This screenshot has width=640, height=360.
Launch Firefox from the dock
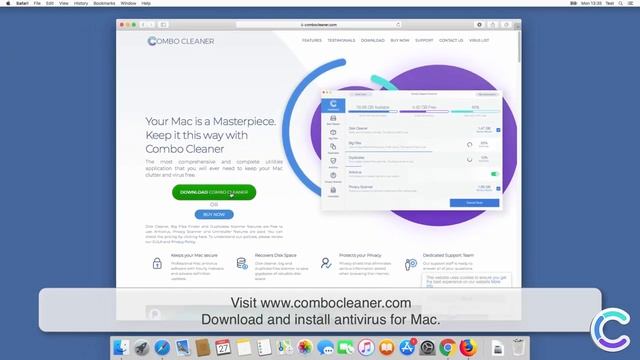[x=468, y=348]
